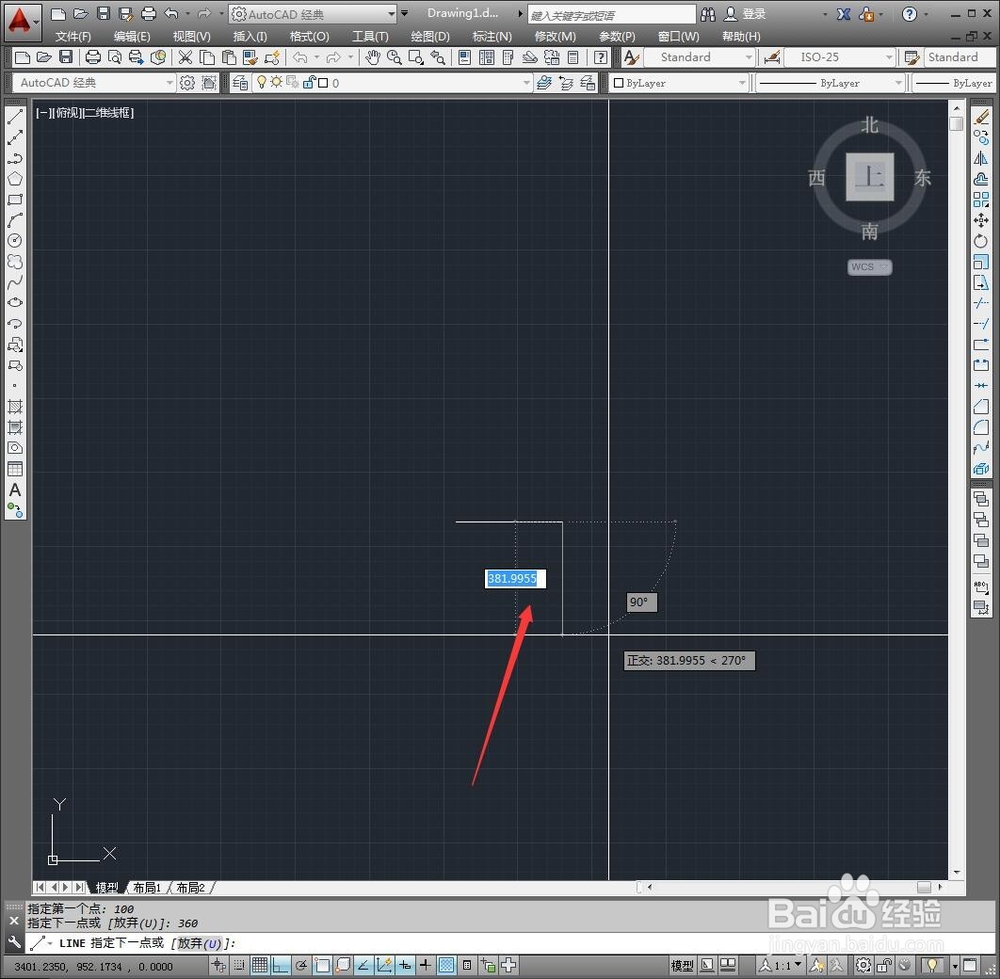Click the 放弃(U) option in command line
This screenshot has height=979, width=1000.
click(x=199, y=943)
